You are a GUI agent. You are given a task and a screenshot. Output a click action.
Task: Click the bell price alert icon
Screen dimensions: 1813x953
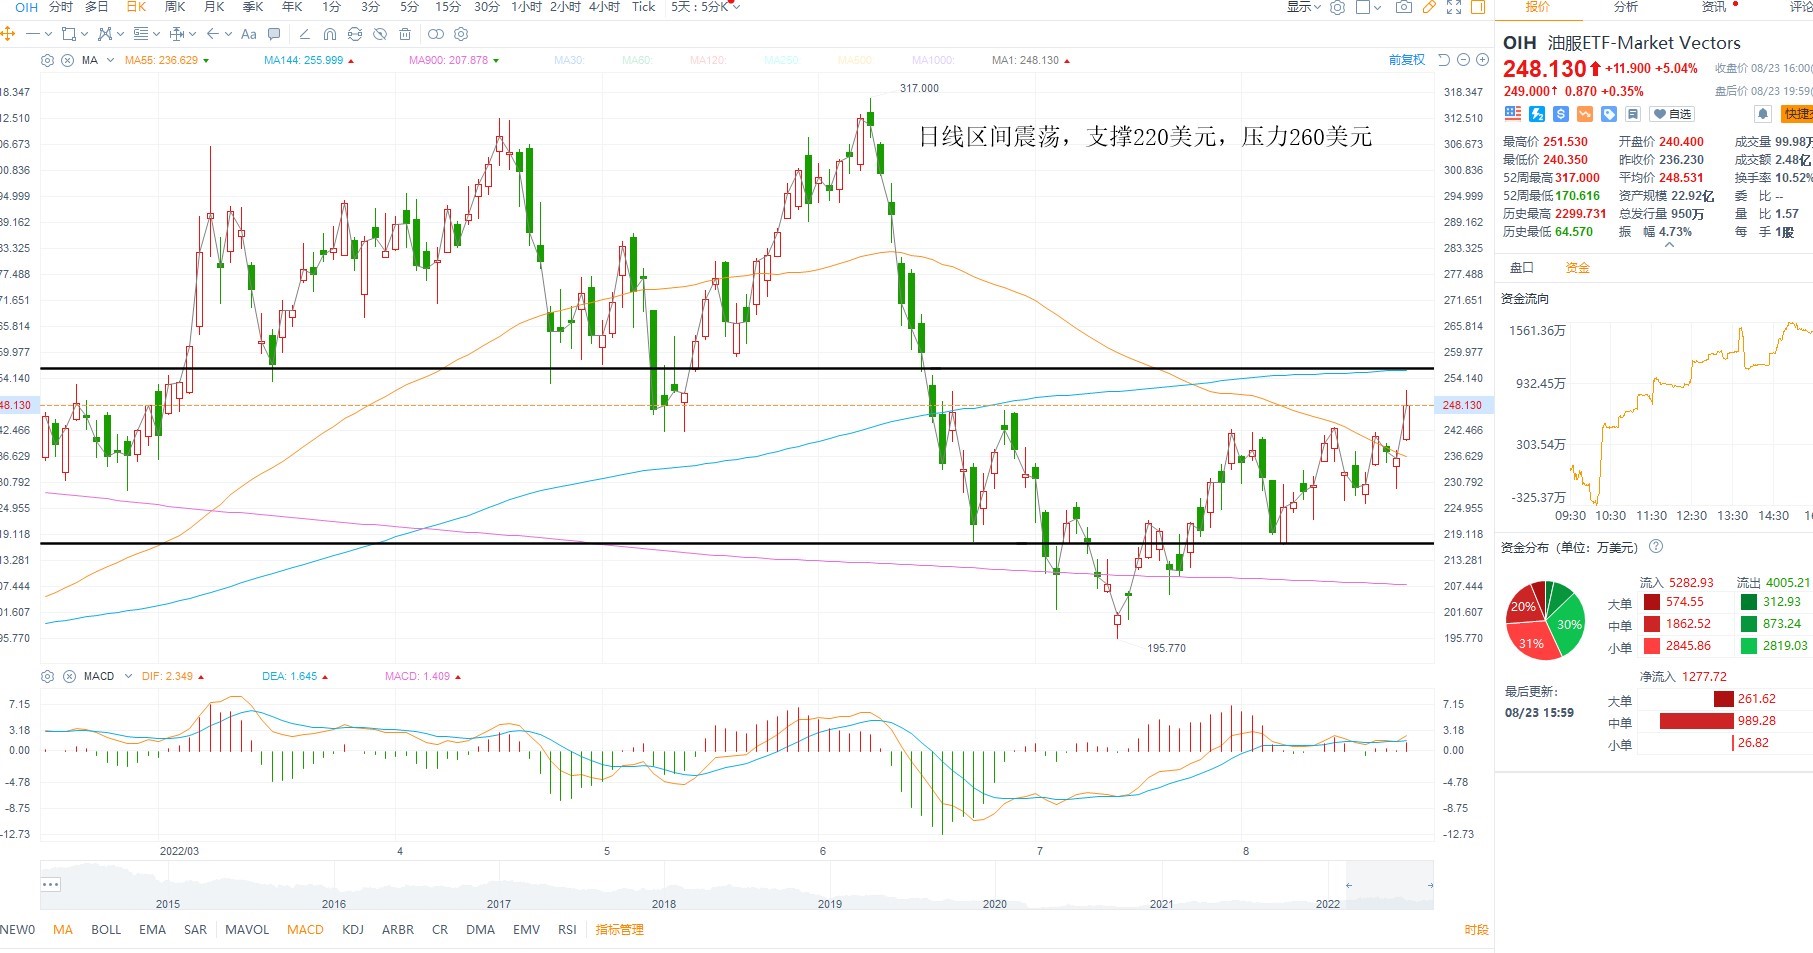click(x=1763, y=114)
